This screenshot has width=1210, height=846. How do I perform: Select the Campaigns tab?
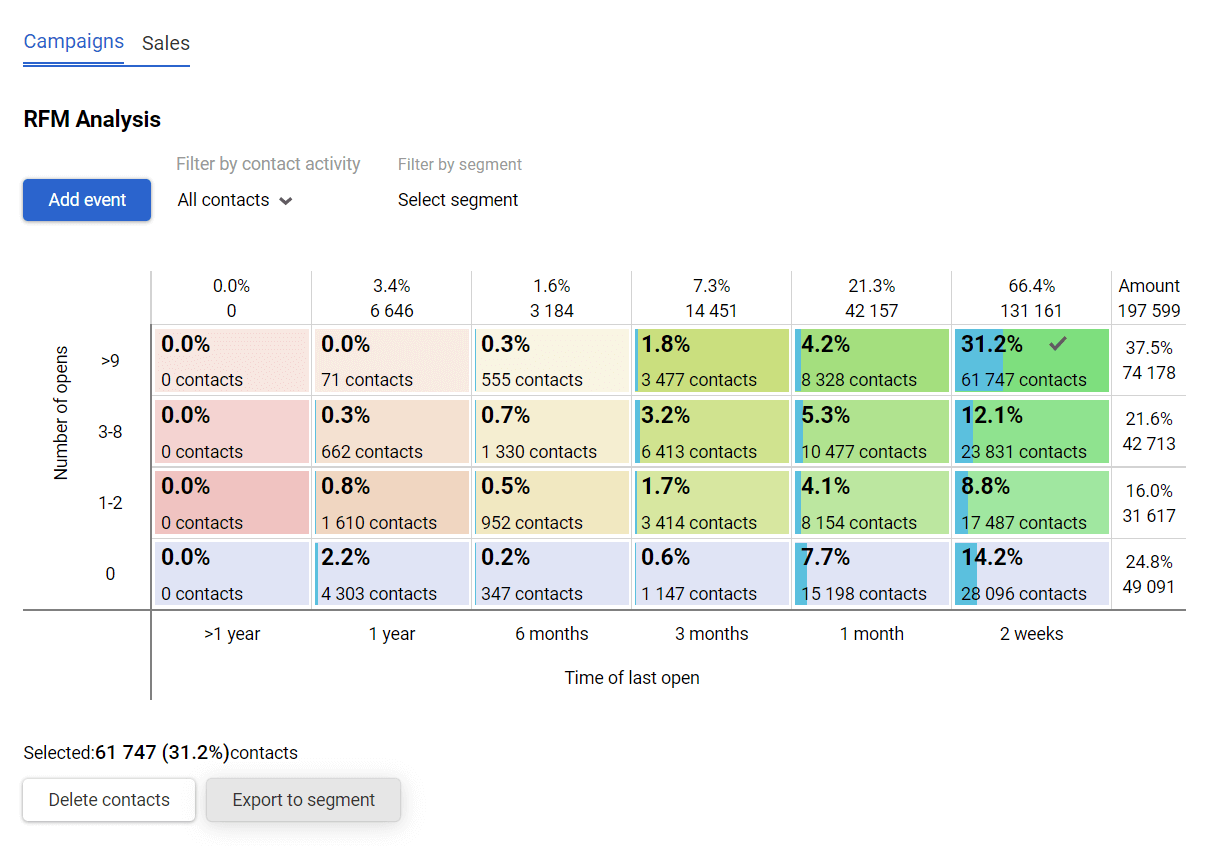tap(73, 42)
